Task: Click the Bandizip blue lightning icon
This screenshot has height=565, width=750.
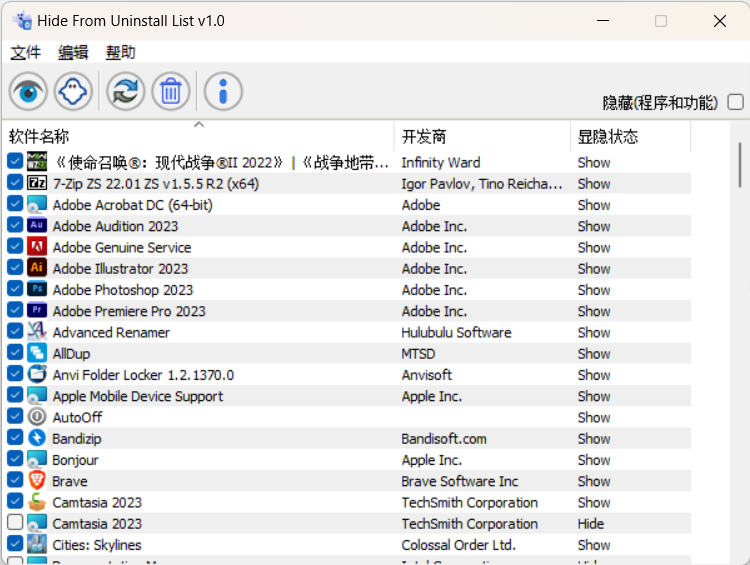Action: tap(37, 438)
